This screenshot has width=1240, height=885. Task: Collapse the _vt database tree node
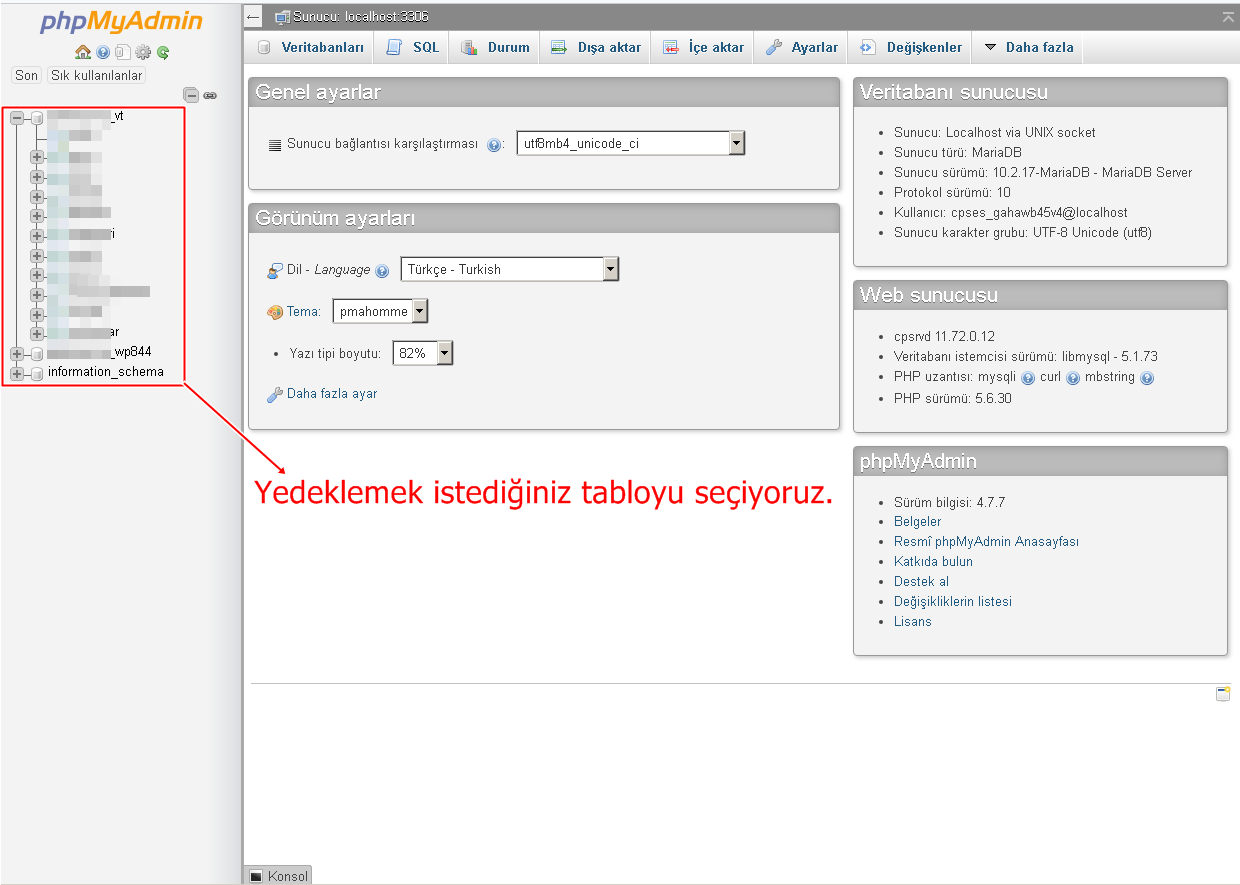pyautogui.click(x=17, y=117)
